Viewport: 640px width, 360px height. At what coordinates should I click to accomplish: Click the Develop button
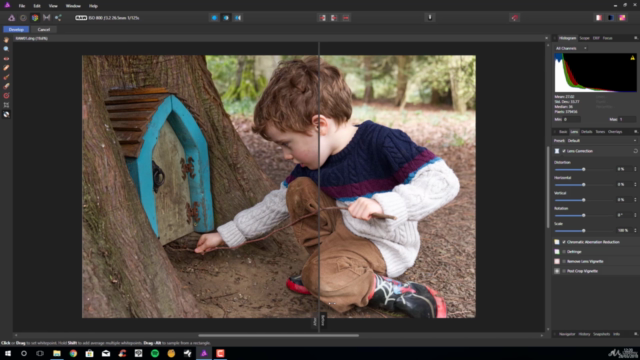16,29
